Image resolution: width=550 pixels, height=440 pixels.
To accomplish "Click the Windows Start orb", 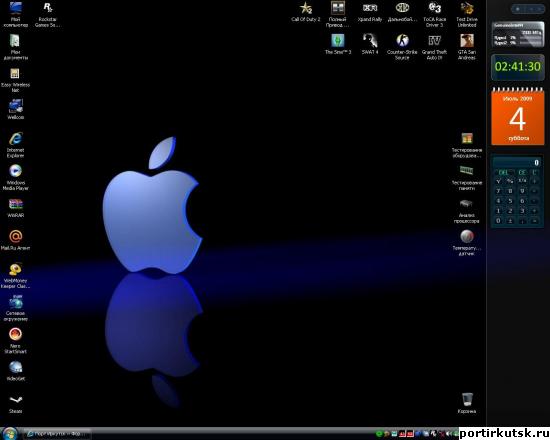I will click(x=9, y=434).
